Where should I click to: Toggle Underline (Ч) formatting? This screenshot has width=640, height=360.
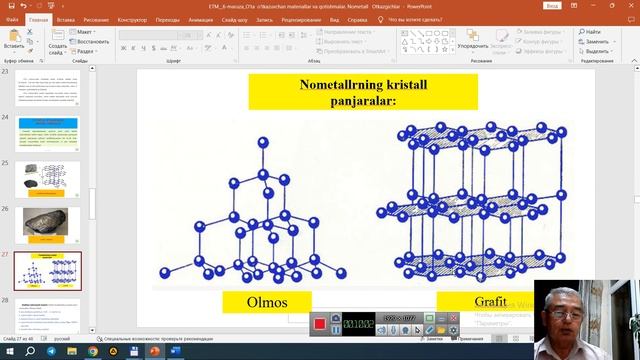[x=143, y=48]
